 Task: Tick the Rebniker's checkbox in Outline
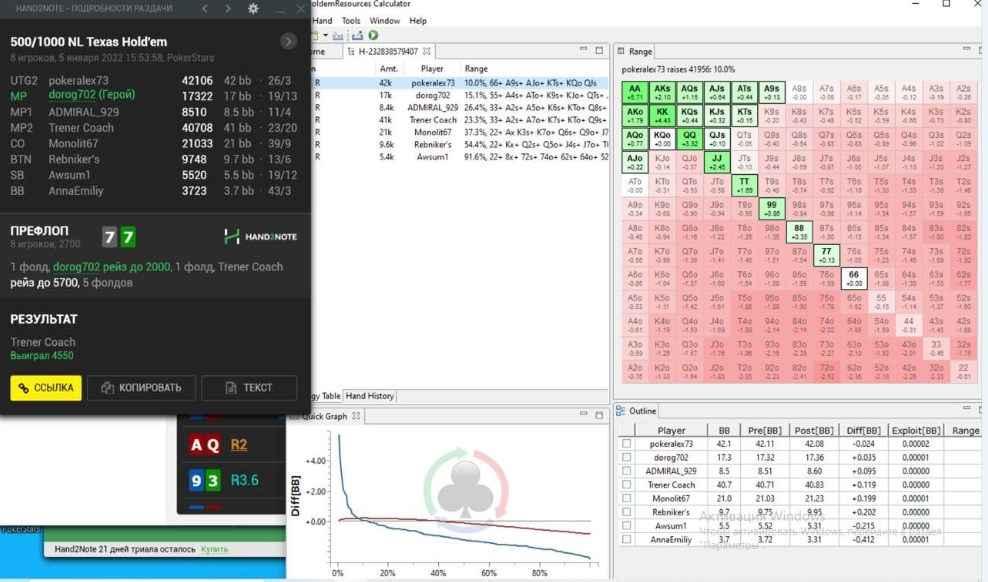tap(626, 512)
